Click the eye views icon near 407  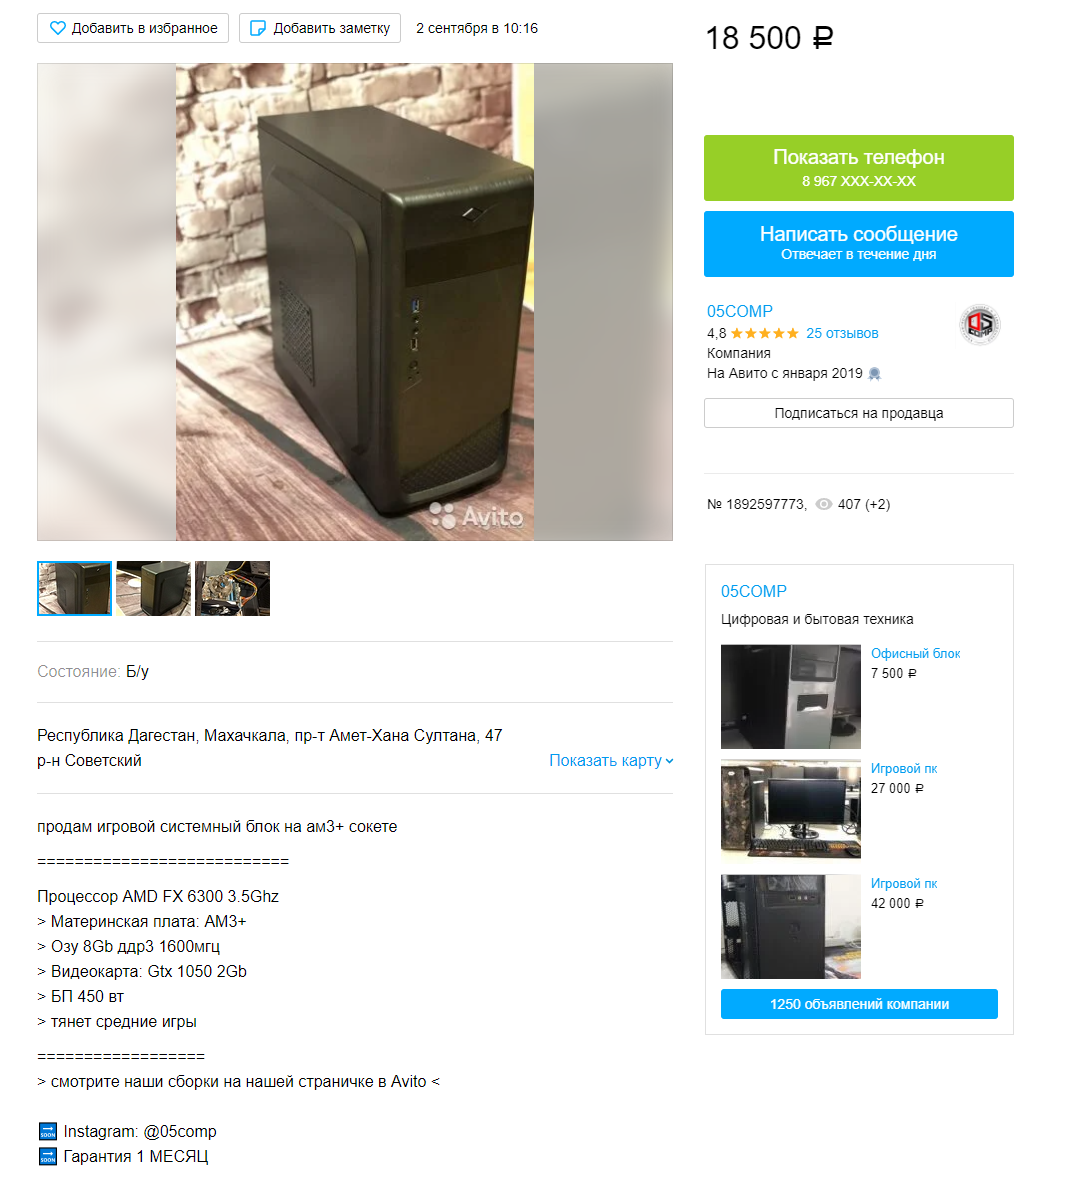point(824,505)
